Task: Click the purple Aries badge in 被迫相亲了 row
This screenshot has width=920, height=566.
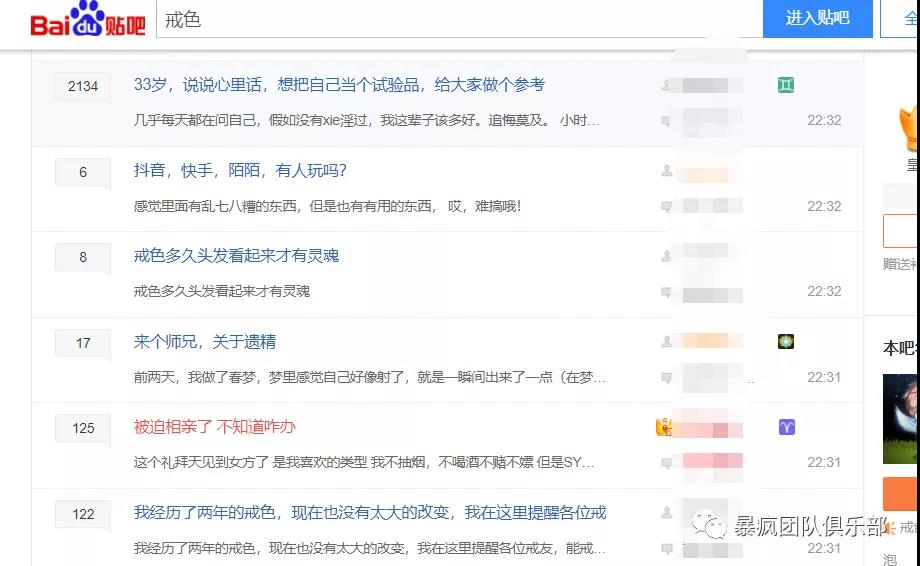Action: click(786, 427)
